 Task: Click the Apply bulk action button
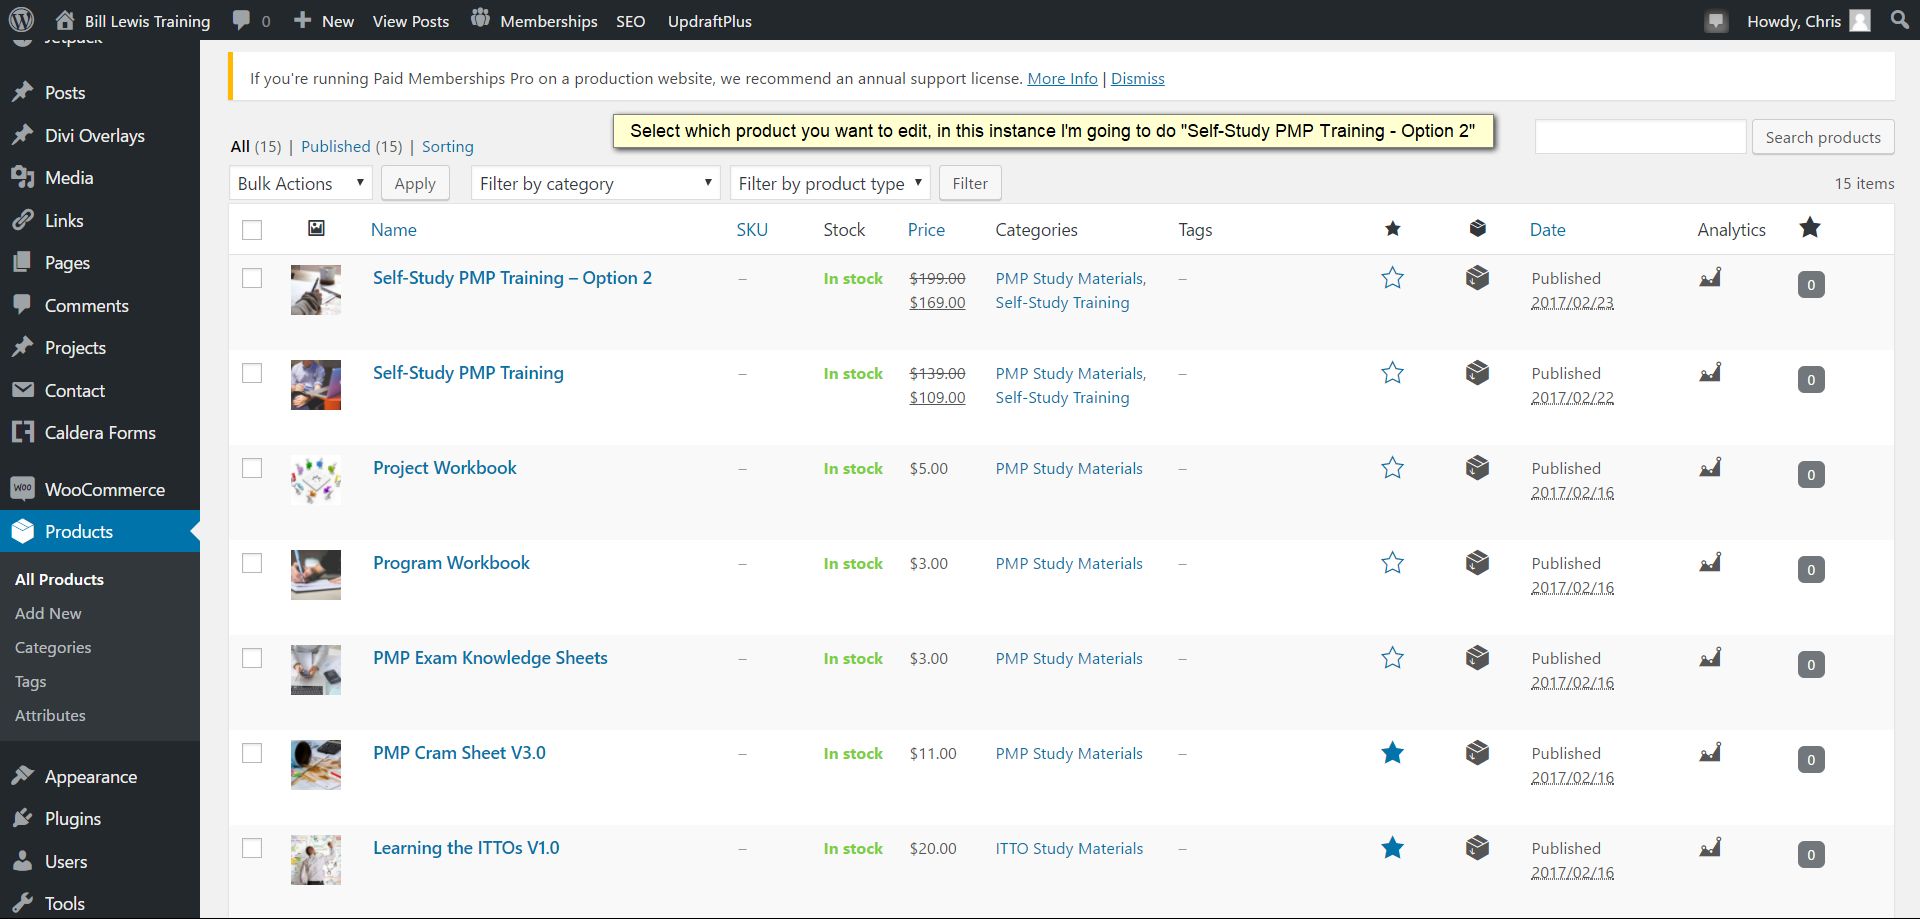coord(415,183)
